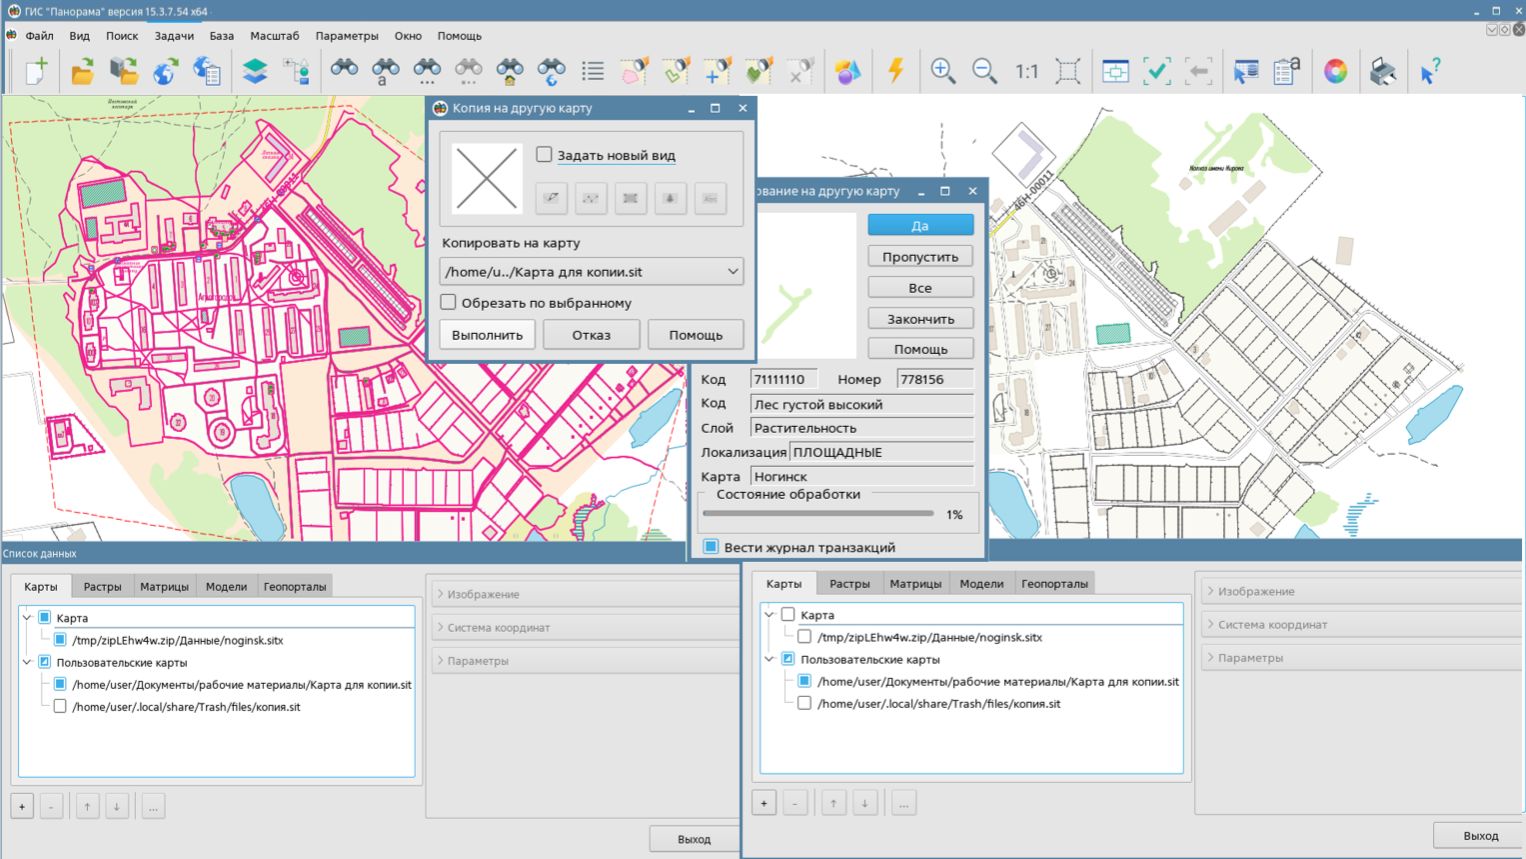1526x859 pixels.
Task: Click the zoom in magnifier
Action: (x=942, y=71)
